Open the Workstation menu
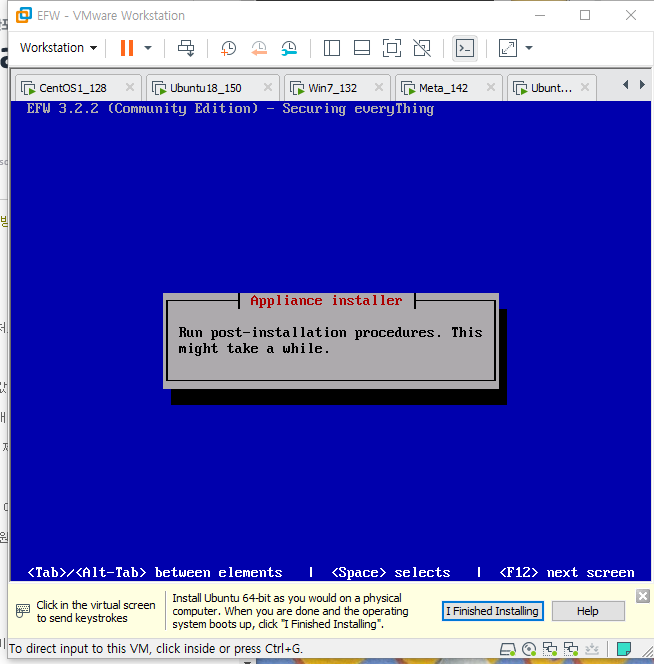 pos(58,48)
